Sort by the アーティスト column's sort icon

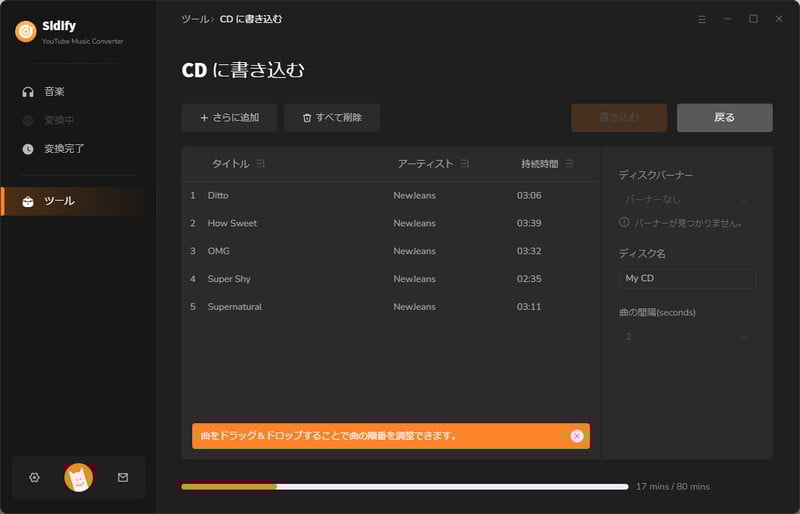point(465,164)
